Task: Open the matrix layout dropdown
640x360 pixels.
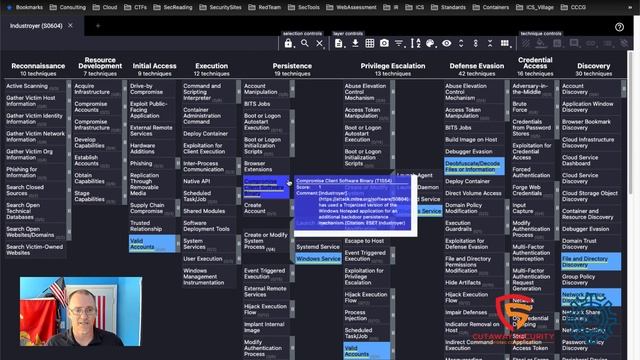Action: pos(505,43)
